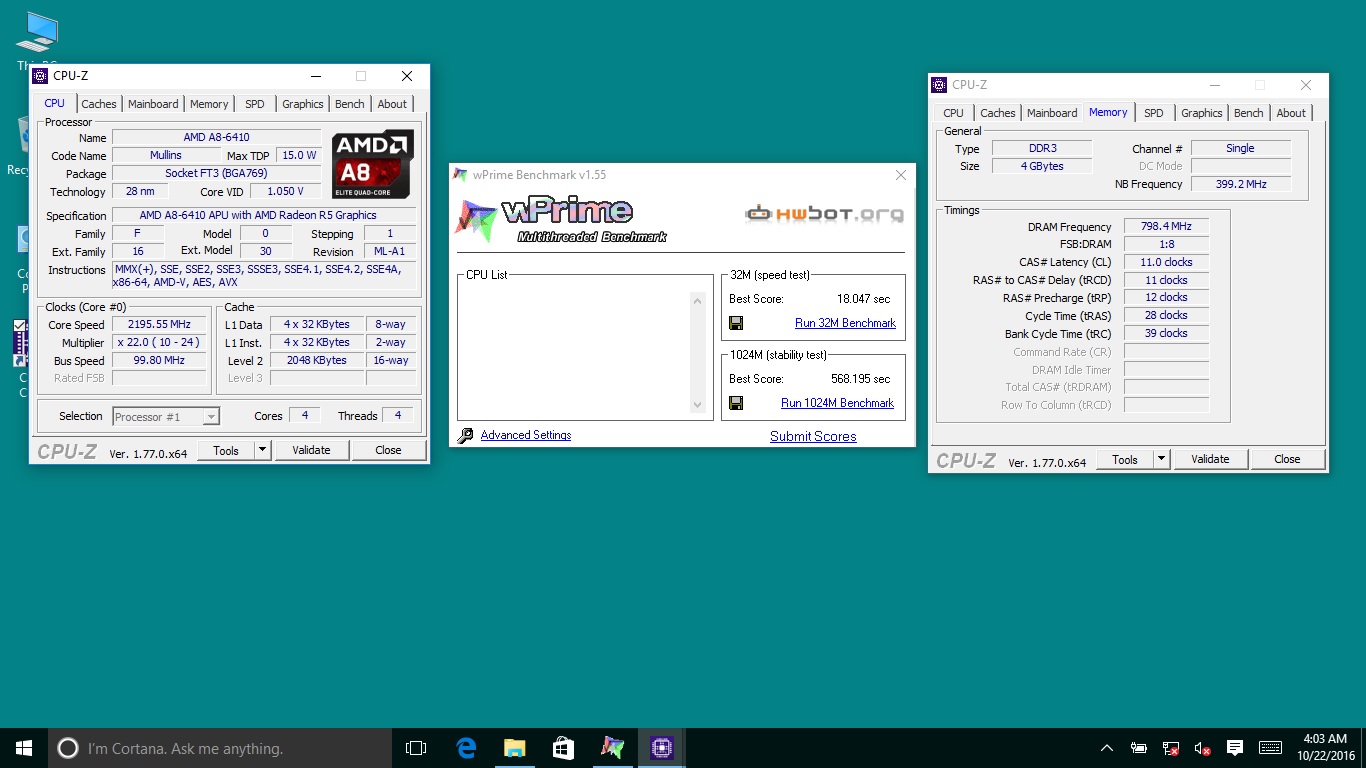Click the Cortana circle icon
The height and width of the screenshot is (768, 1366).
(x=68, y=748)
